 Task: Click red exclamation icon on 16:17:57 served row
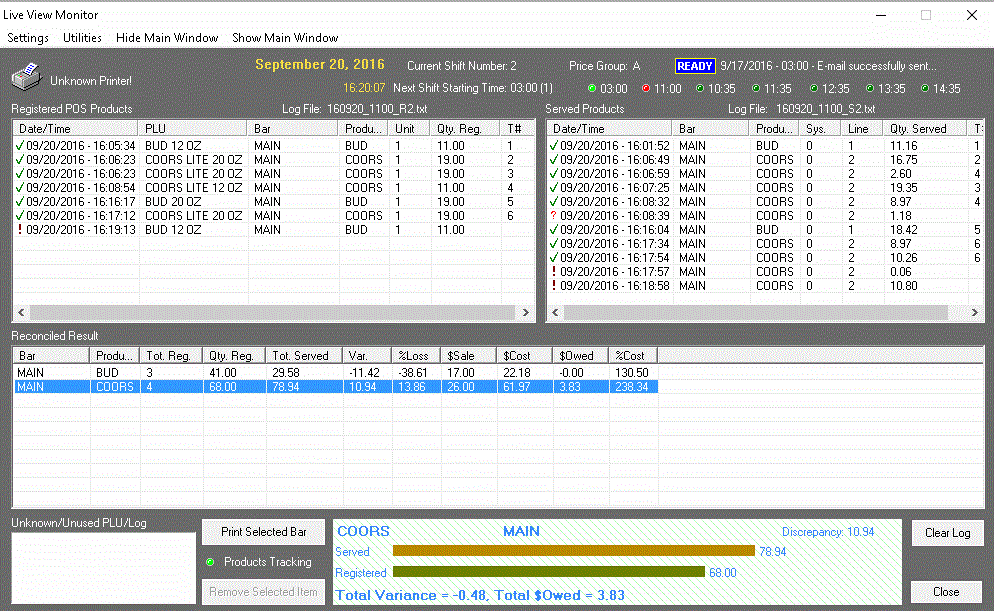(x=554, y=272)
